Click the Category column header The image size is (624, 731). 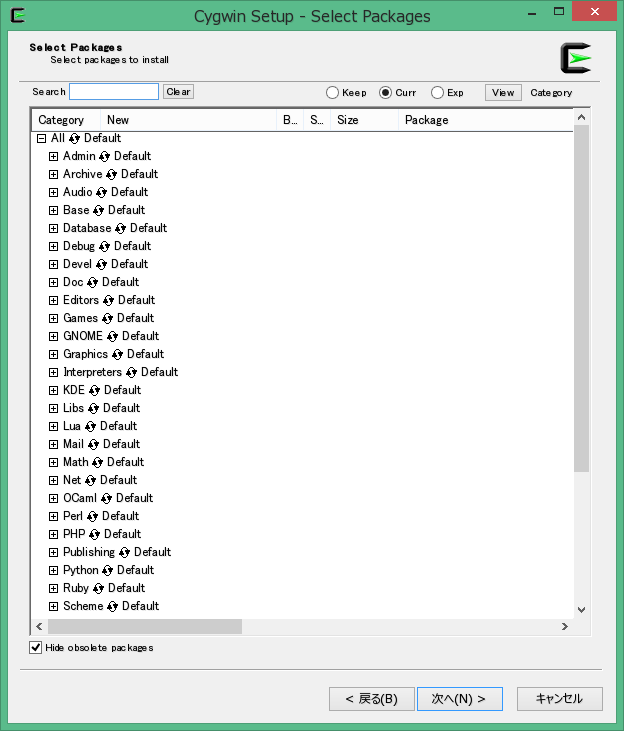pos(66,120)
